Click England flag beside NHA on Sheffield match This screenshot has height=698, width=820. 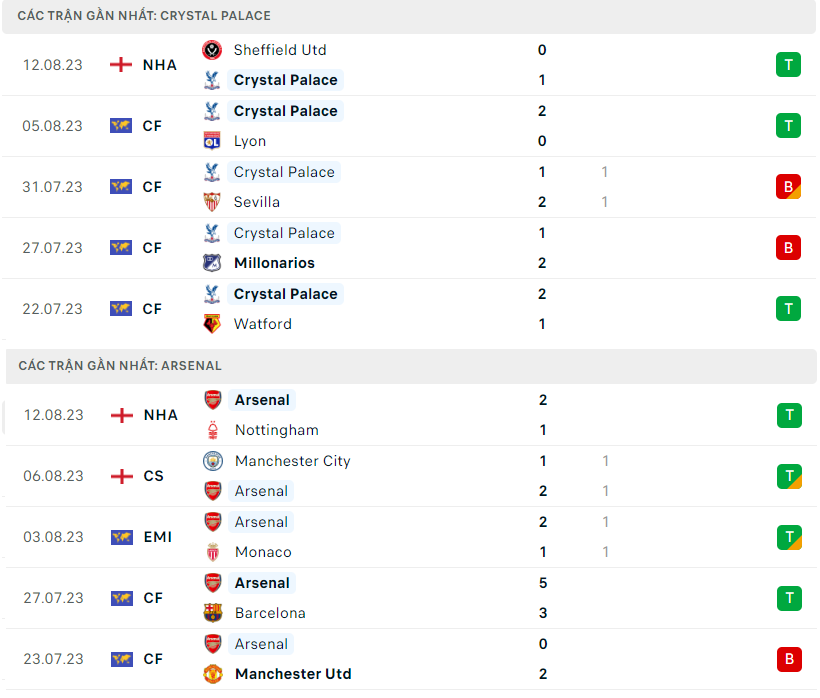(x=121, y=65)
